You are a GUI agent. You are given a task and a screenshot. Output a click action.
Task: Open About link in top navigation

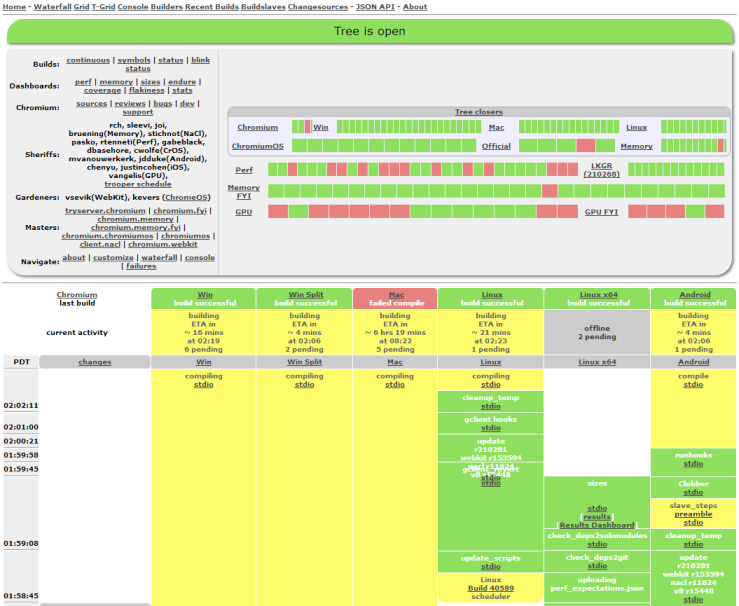tap(415, 7)
